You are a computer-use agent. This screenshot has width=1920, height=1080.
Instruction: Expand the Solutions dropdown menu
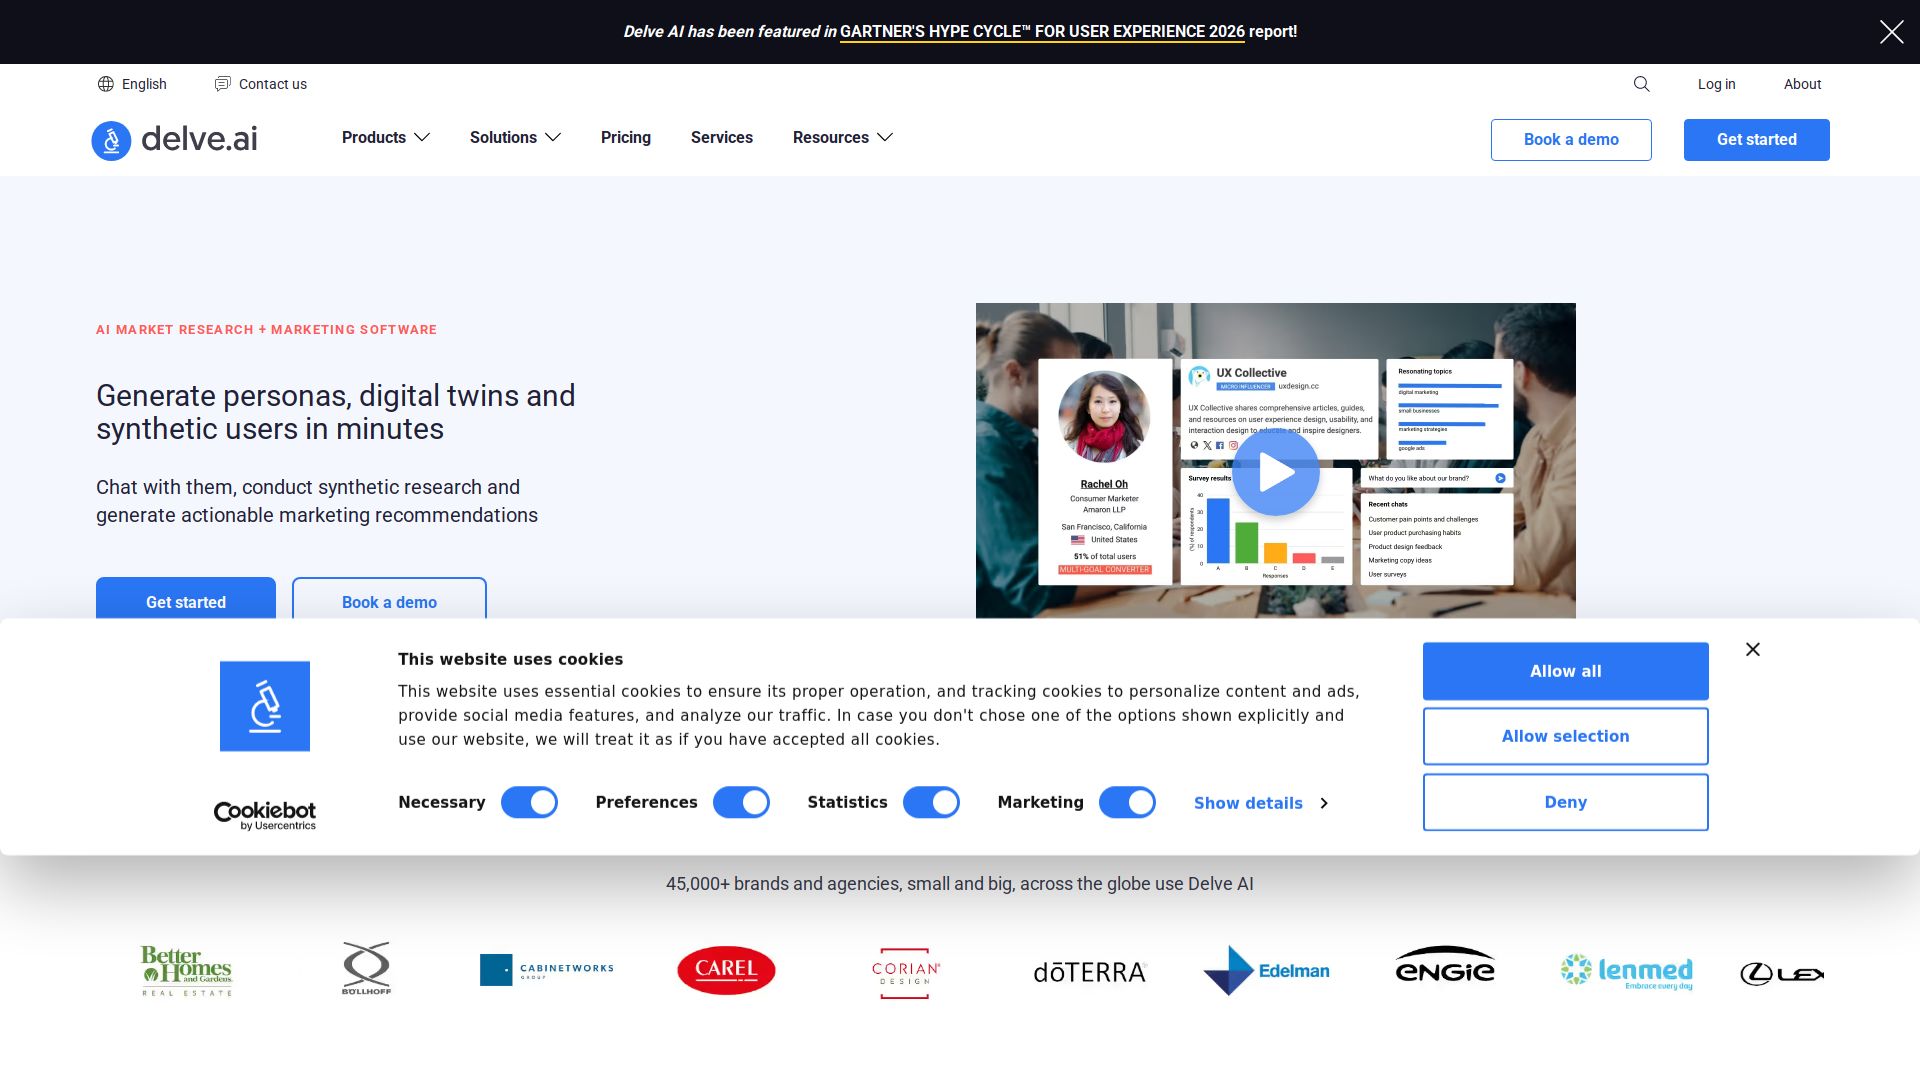pos(515,137)
